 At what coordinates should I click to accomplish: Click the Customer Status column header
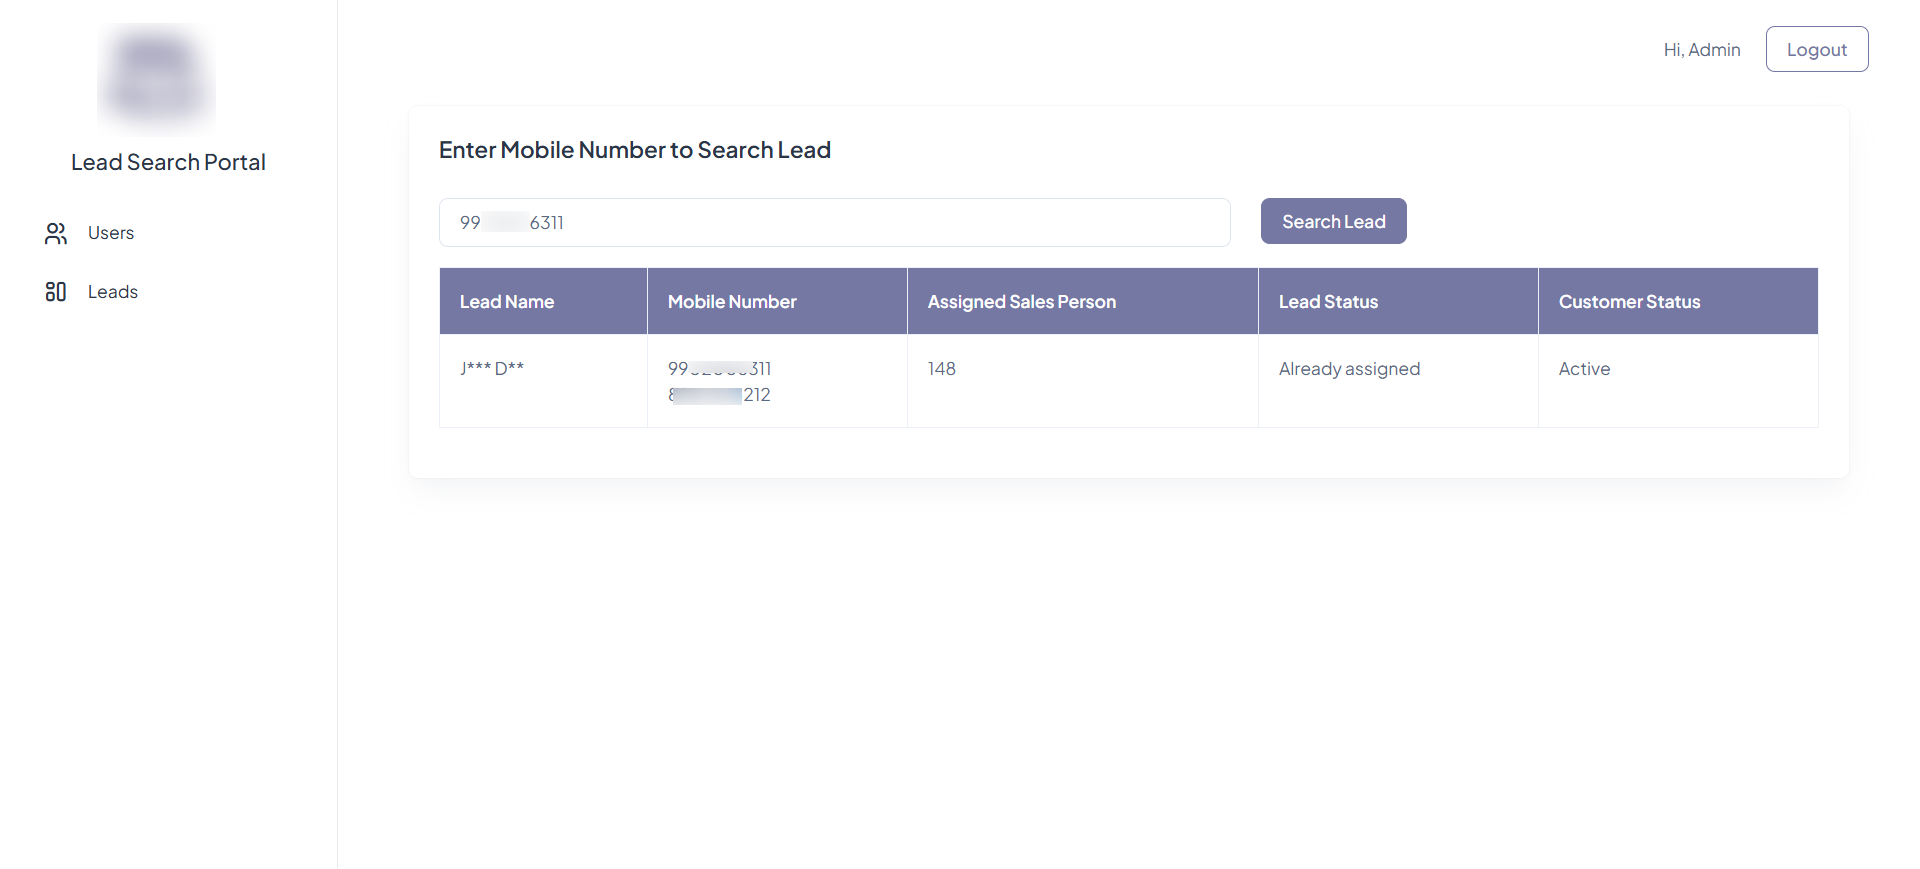coord(1629,302)
